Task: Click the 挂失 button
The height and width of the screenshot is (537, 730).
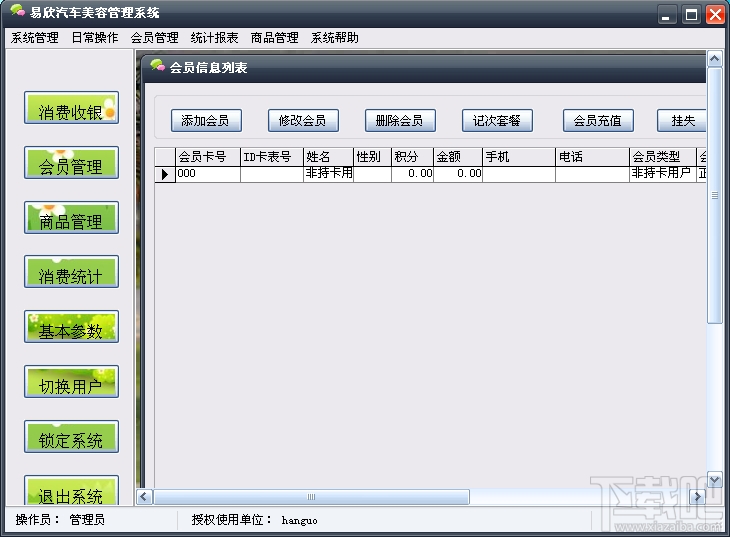Action: pyautogui.click(x=682, y=121)
